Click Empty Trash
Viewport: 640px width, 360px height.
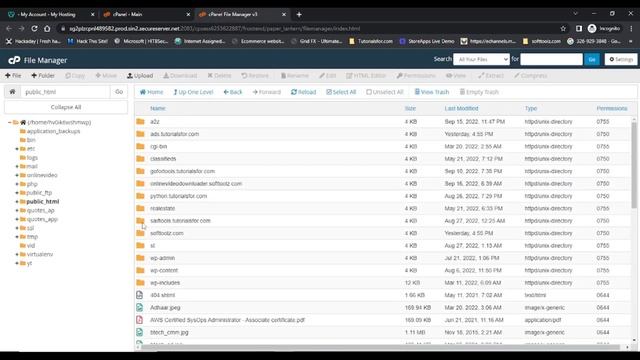[x=479, y=92]
